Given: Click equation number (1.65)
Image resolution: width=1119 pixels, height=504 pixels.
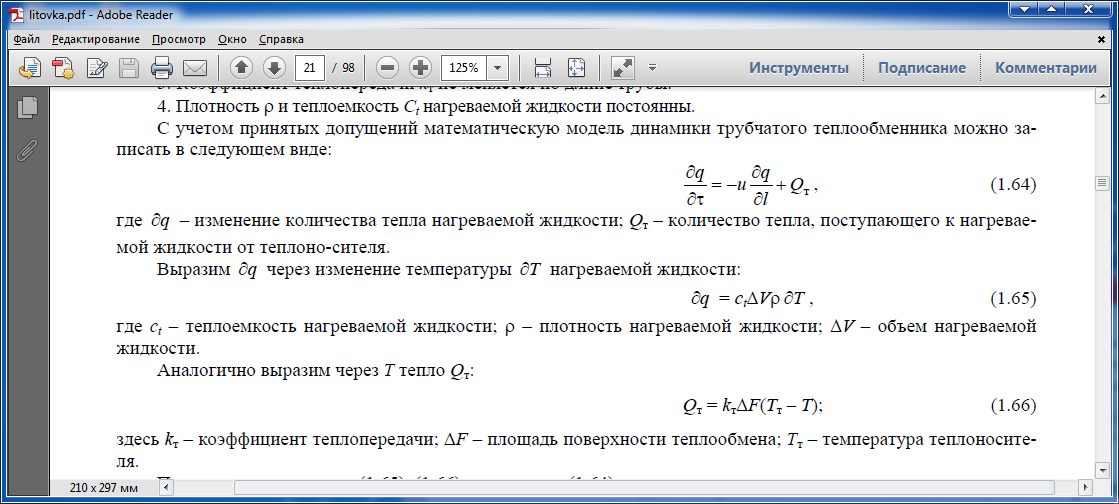Looking at the screenshot, I should point(1013,298).
